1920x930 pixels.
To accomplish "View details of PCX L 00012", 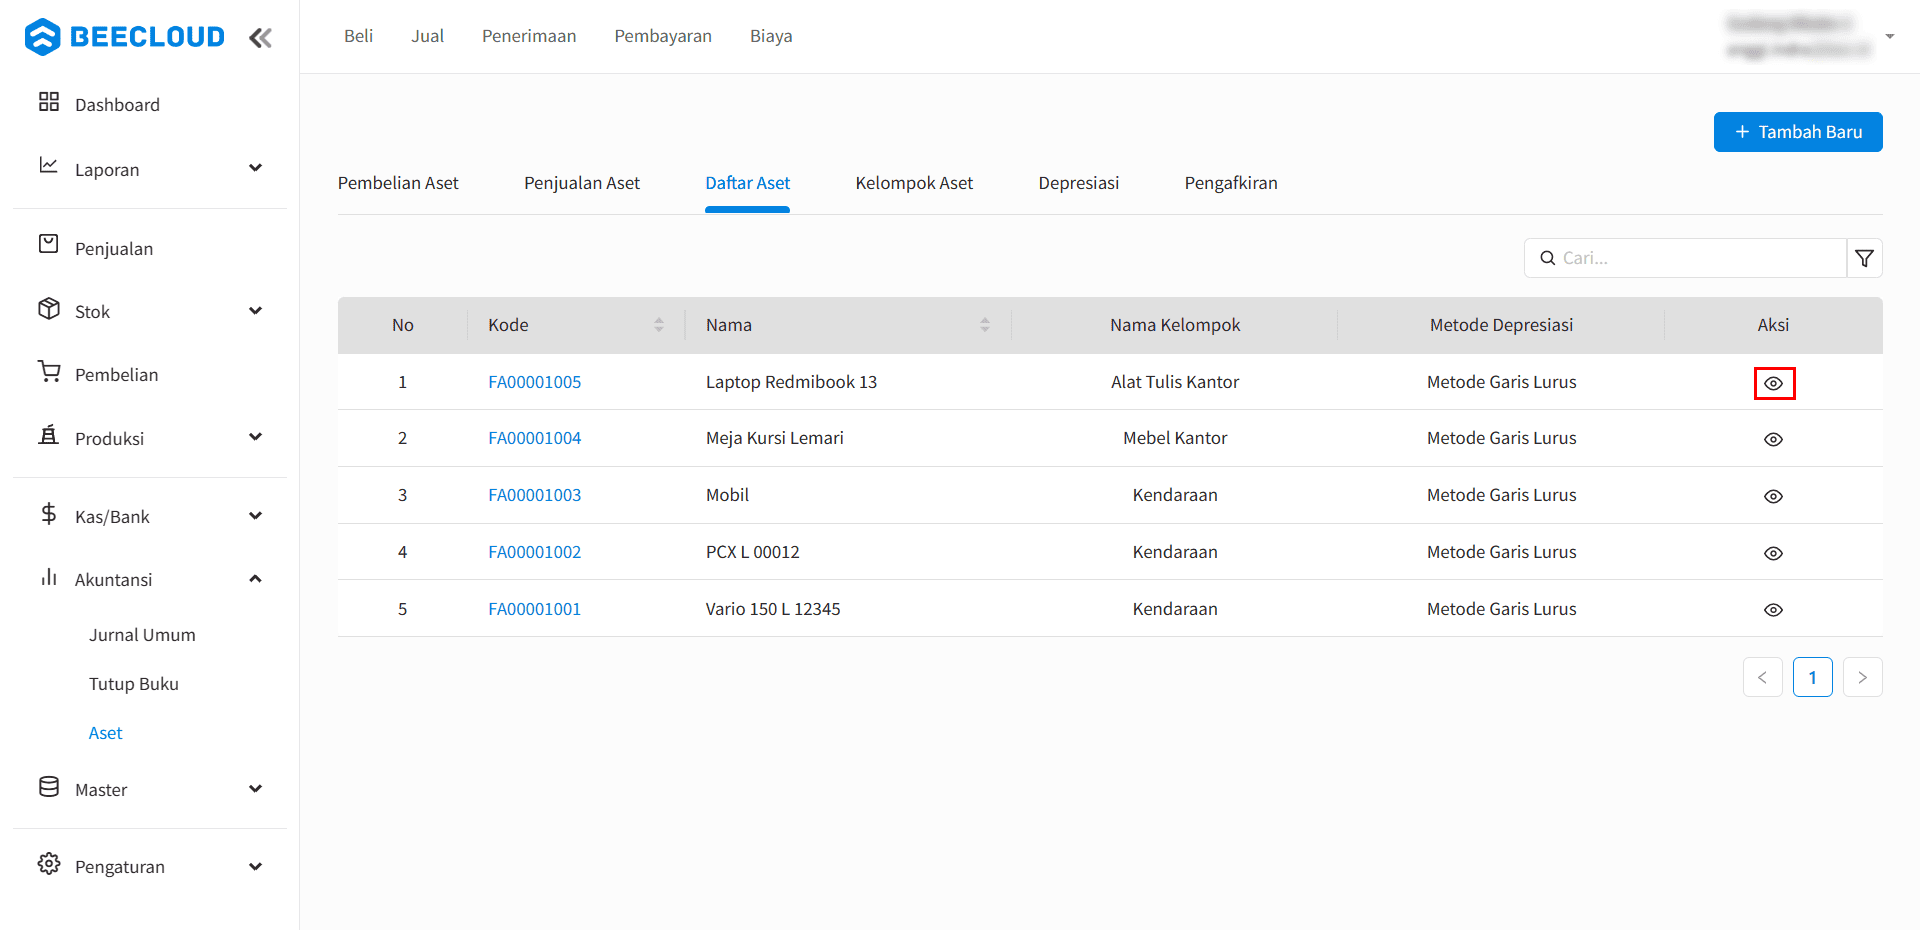I will tap(1774, 554).
